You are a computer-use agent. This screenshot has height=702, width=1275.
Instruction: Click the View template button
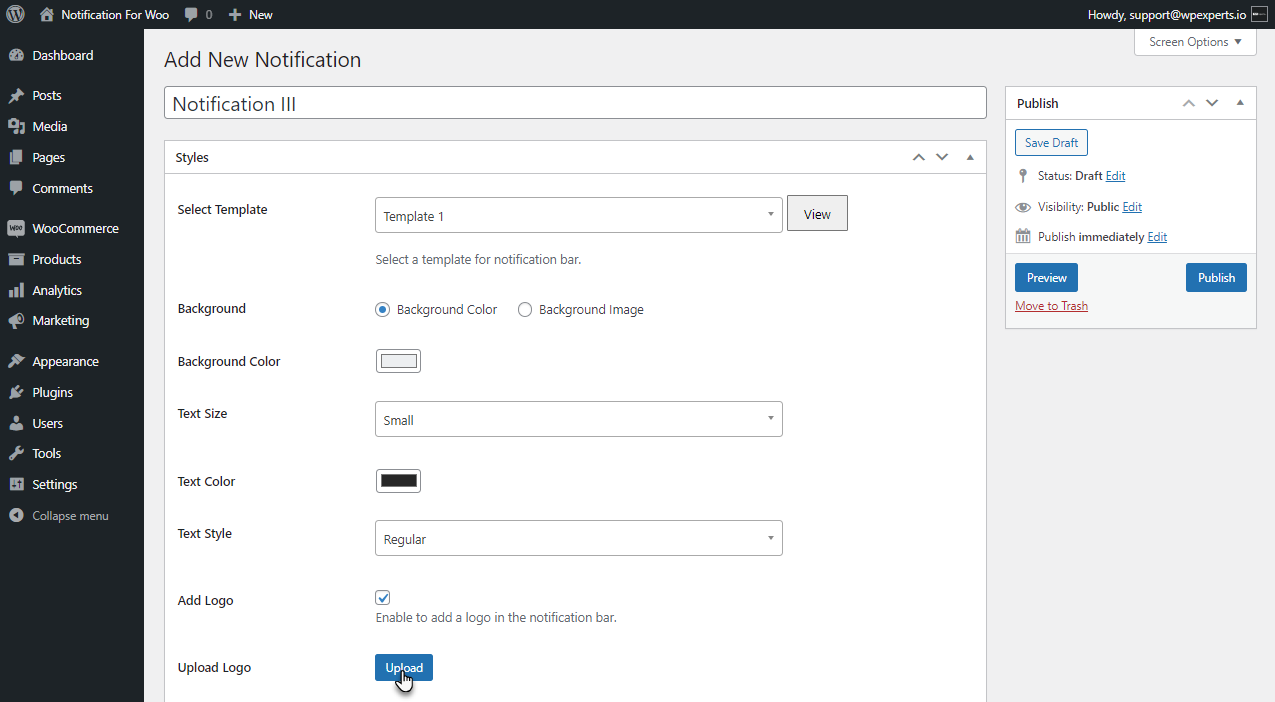pos(817,214)
